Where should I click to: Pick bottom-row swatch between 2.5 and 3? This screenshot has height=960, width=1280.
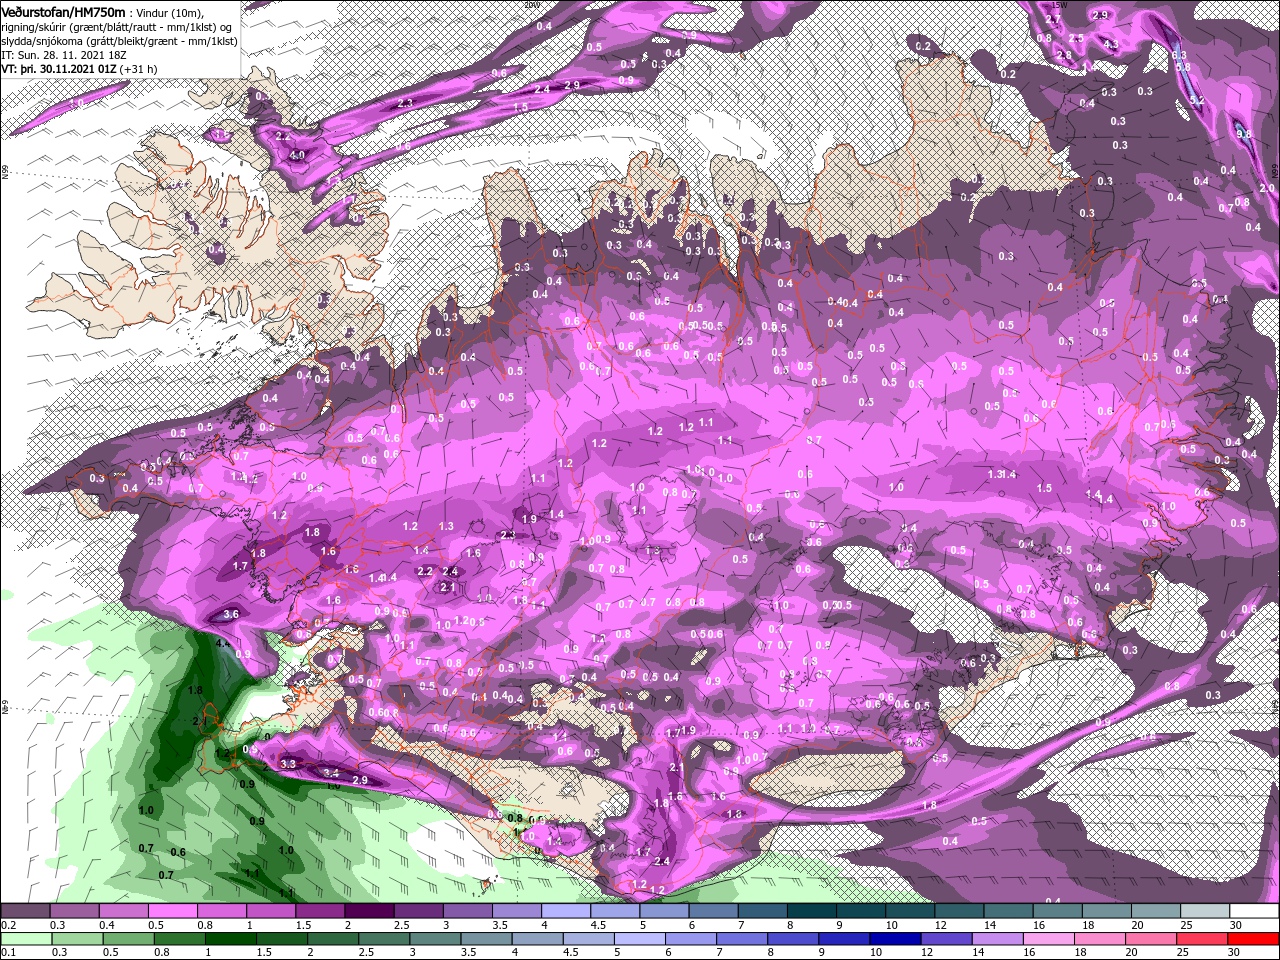pyautogui.click(x=382, y=939)
